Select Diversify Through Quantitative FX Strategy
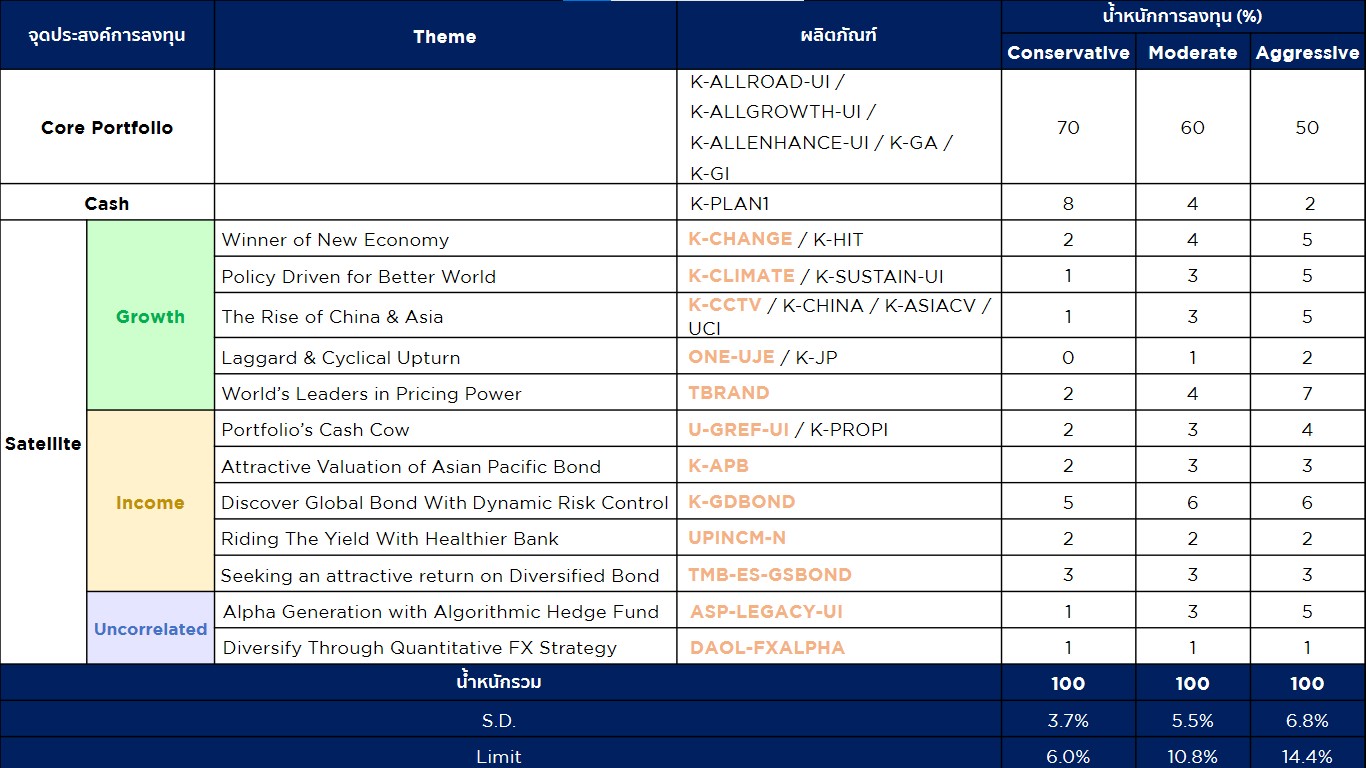Viewport: 1366px width, 768px height. pyautogui.click(x=420, y=648)
